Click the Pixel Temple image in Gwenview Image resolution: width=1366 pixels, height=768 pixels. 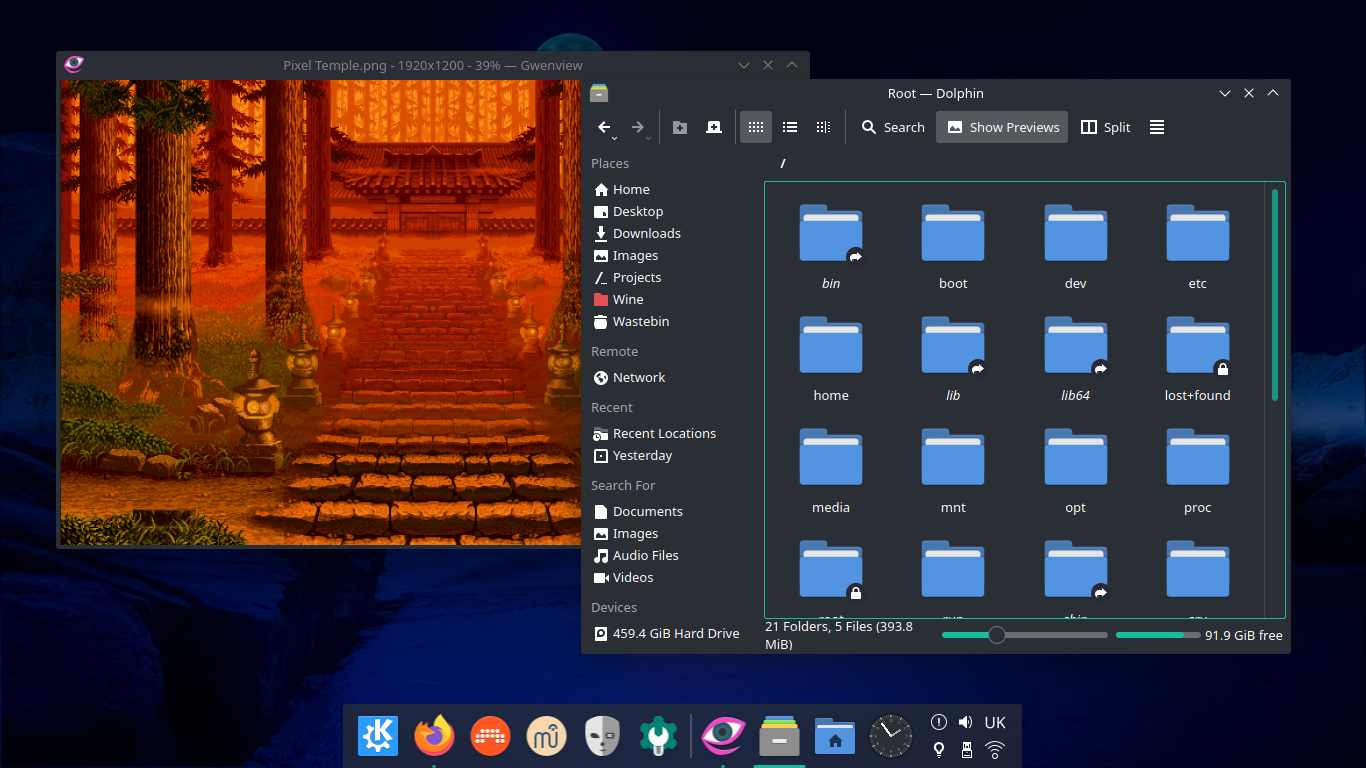coord(321,312)
